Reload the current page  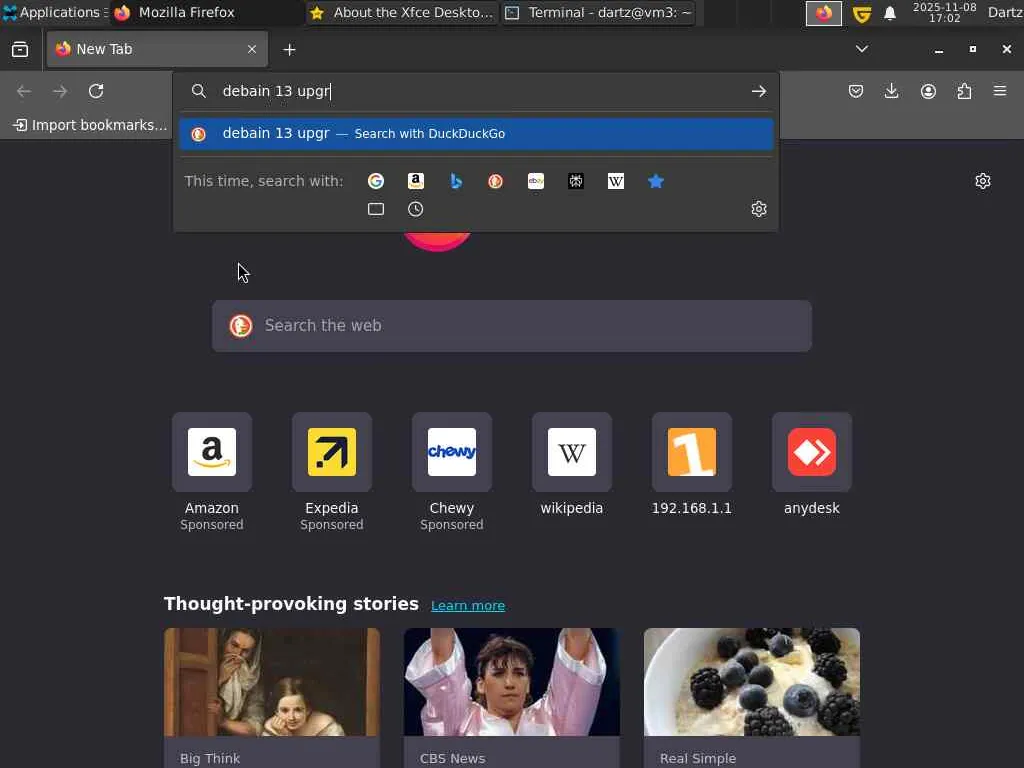96,91
